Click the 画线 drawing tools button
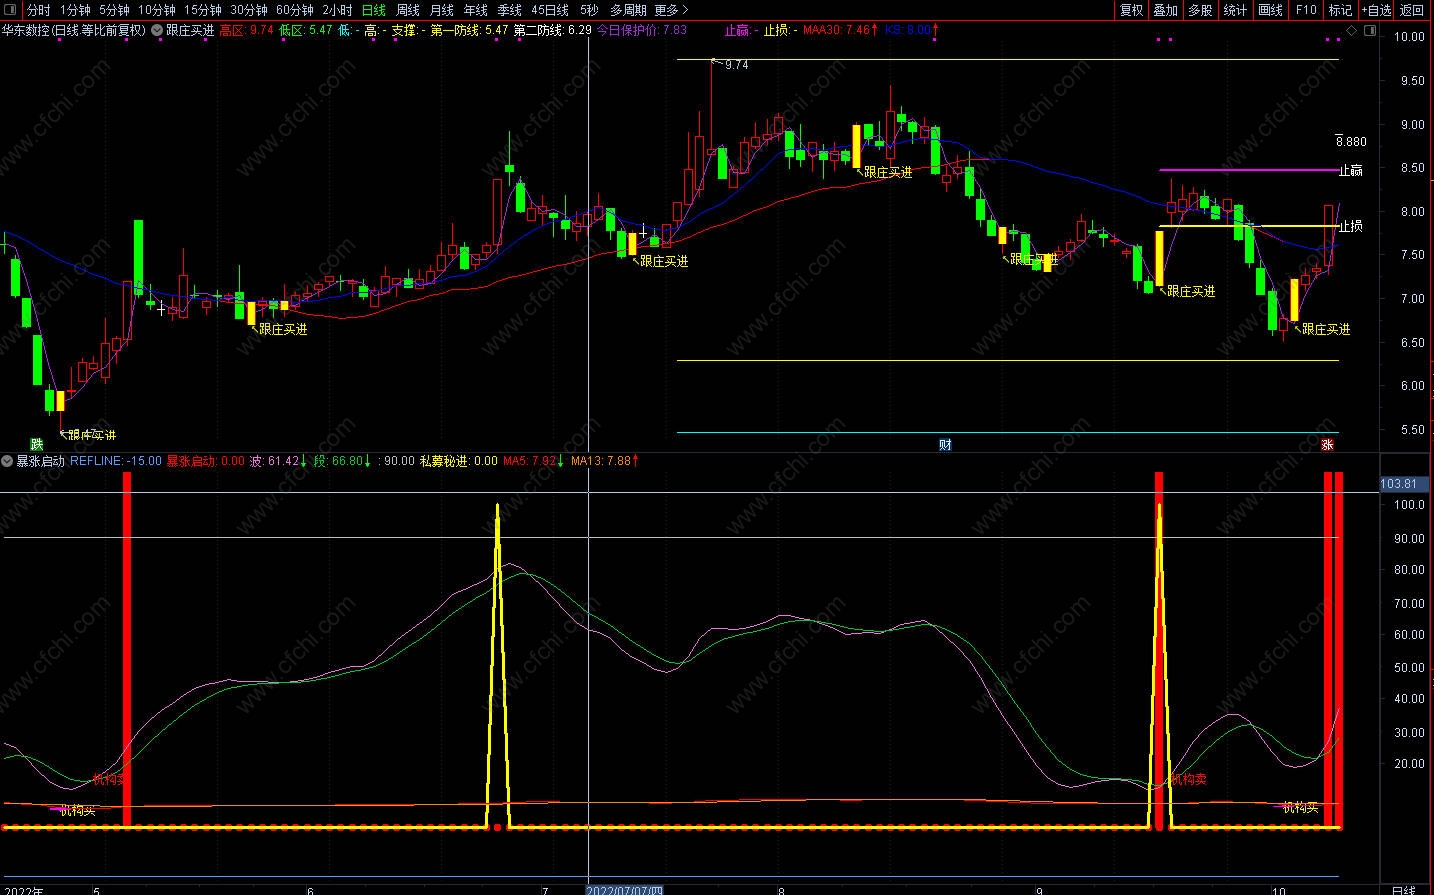The height and width of the screenshot is (895, 1434). tap(1270, 10)
